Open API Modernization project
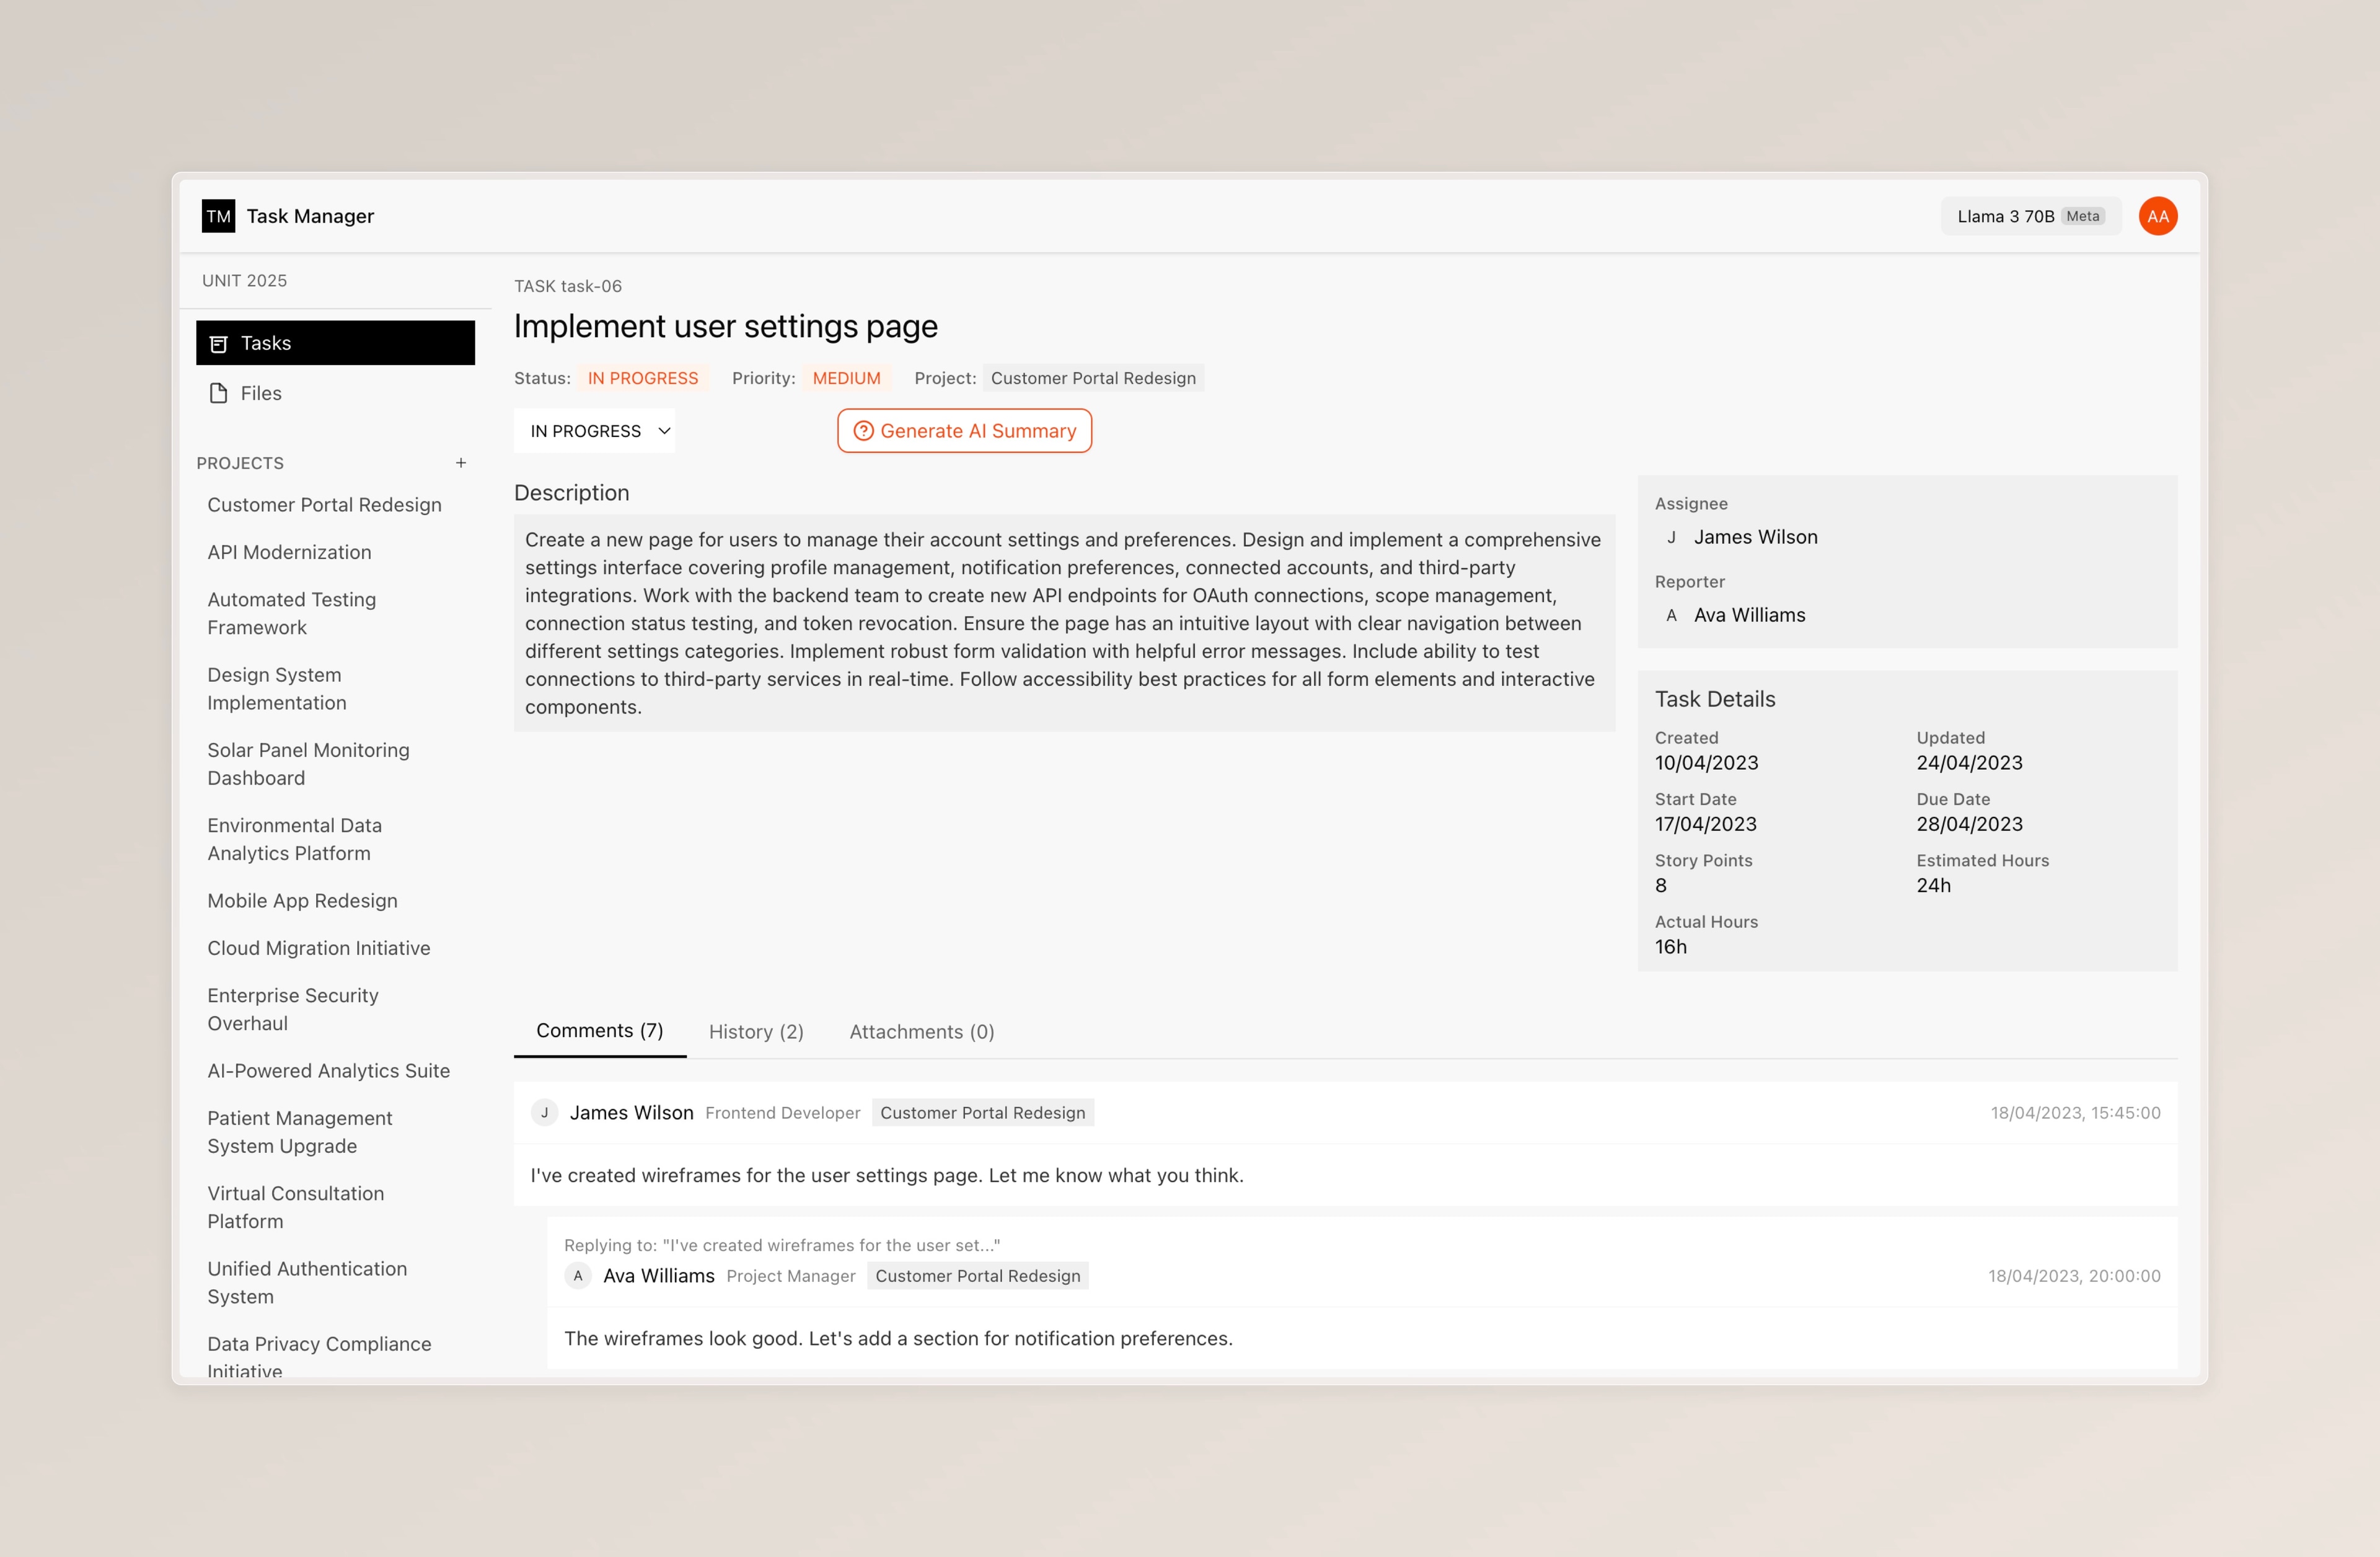The image size is (2380, 1557). coord(289,552)
